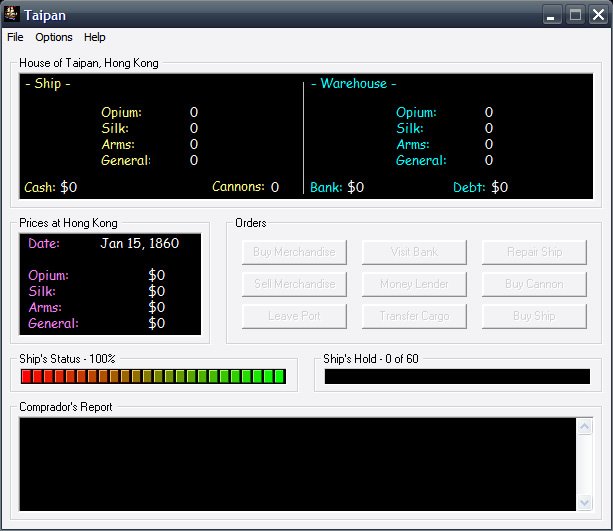Click the Sell Merchandise button
Image resolution: width=613 pixels, height=531 pixels.
pos(294,284)
